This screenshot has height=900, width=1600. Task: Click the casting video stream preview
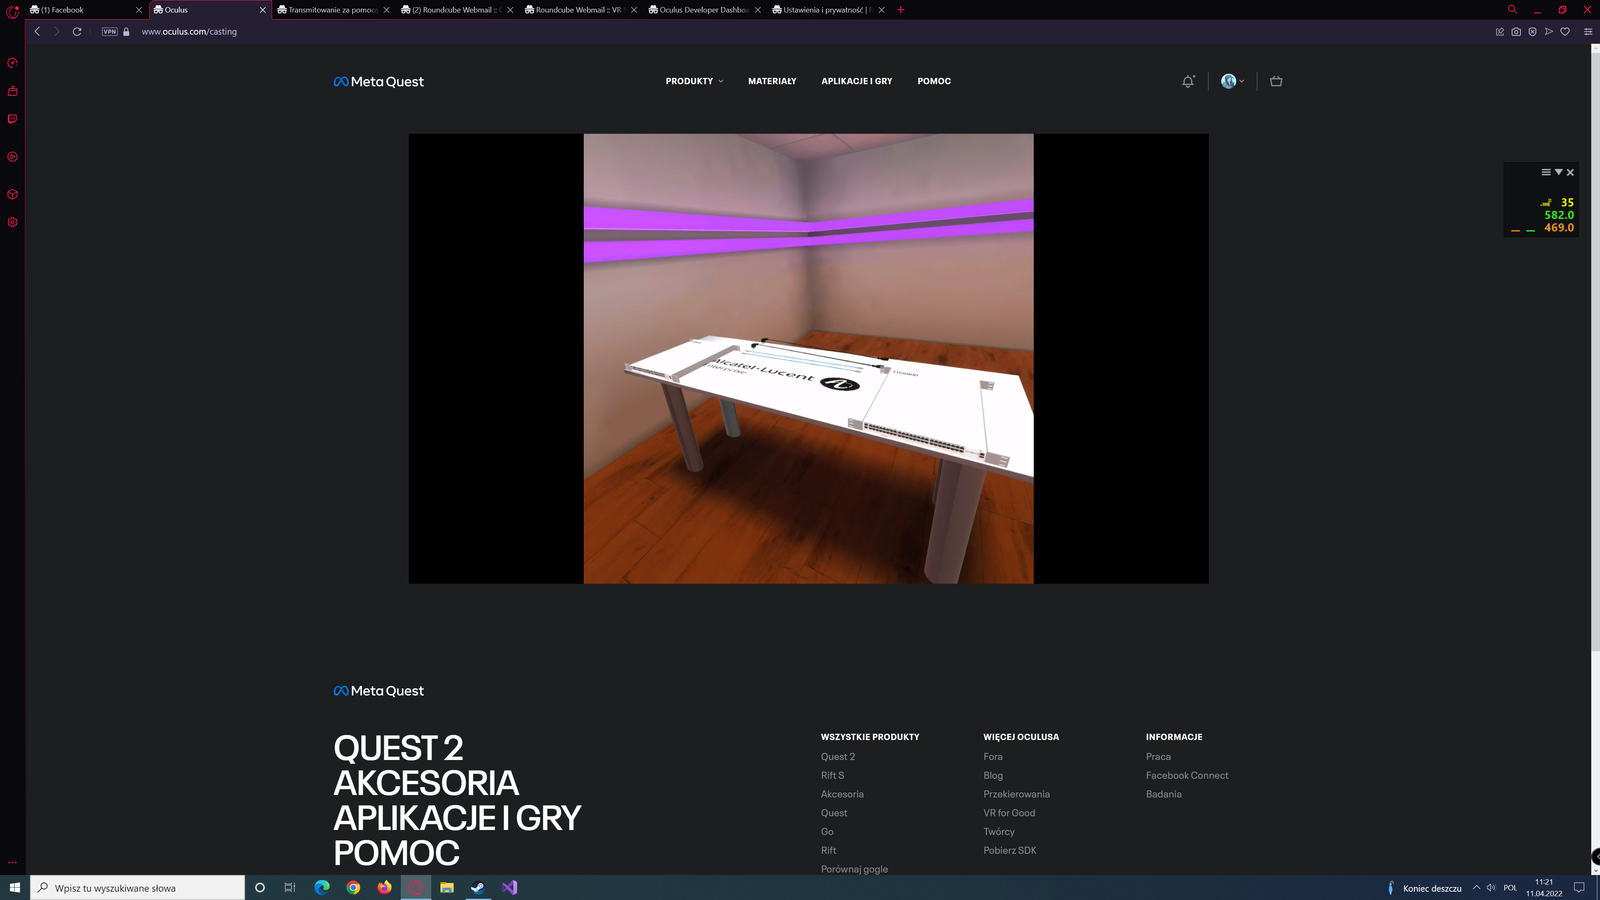[x=808, y=358]
